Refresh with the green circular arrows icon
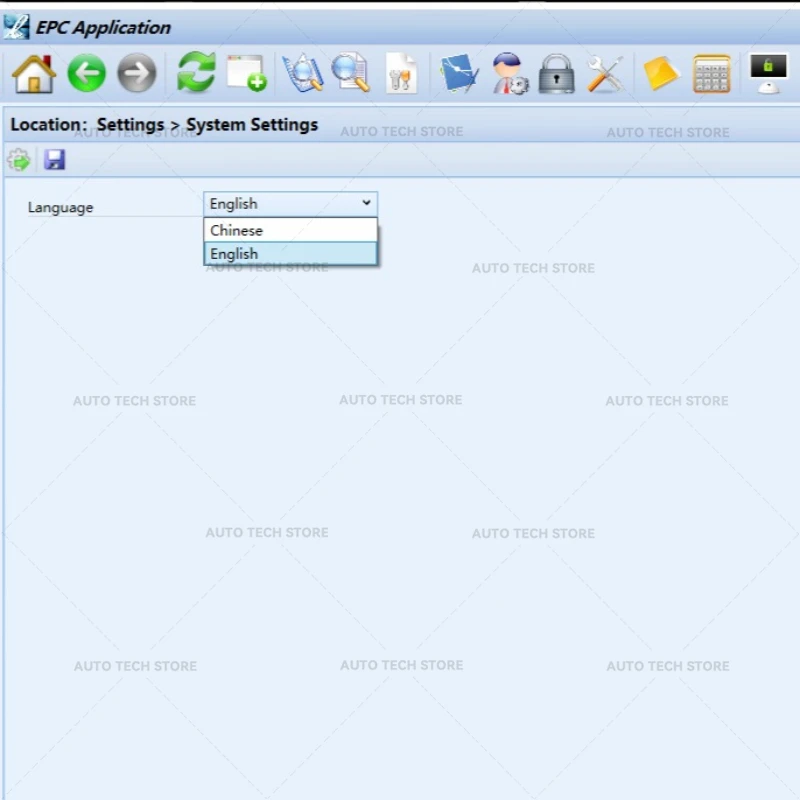The height and width of the screenshot is (800, 800). (x=196, y=72)
